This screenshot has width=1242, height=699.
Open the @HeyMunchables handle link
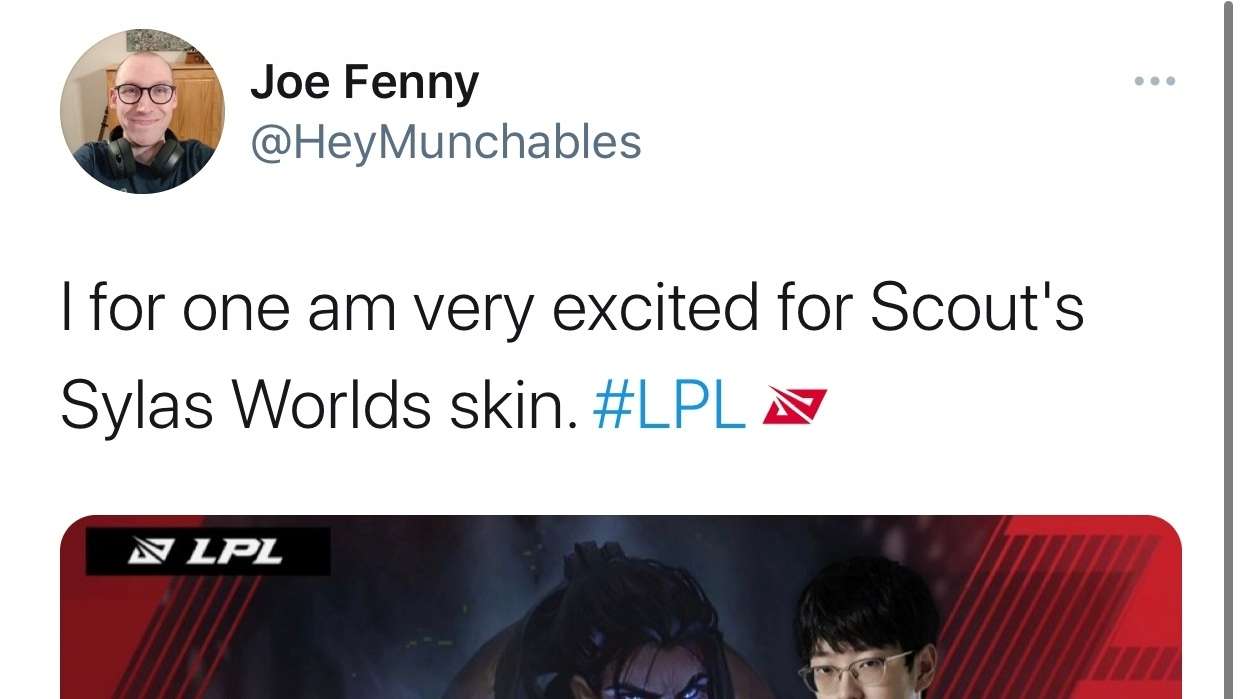point(446,142)
